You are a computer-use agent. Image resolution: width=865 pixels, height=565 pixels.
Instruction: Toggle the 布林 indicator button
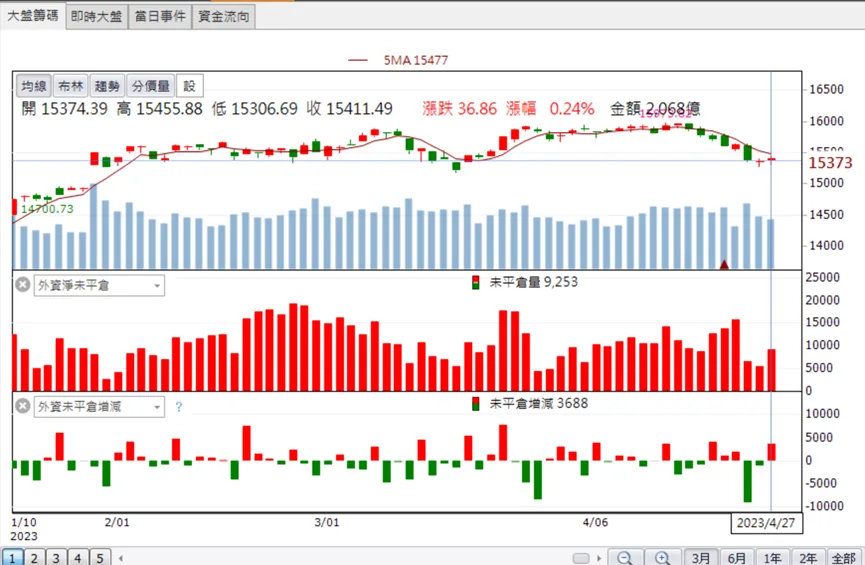click(x=71, y=86)
